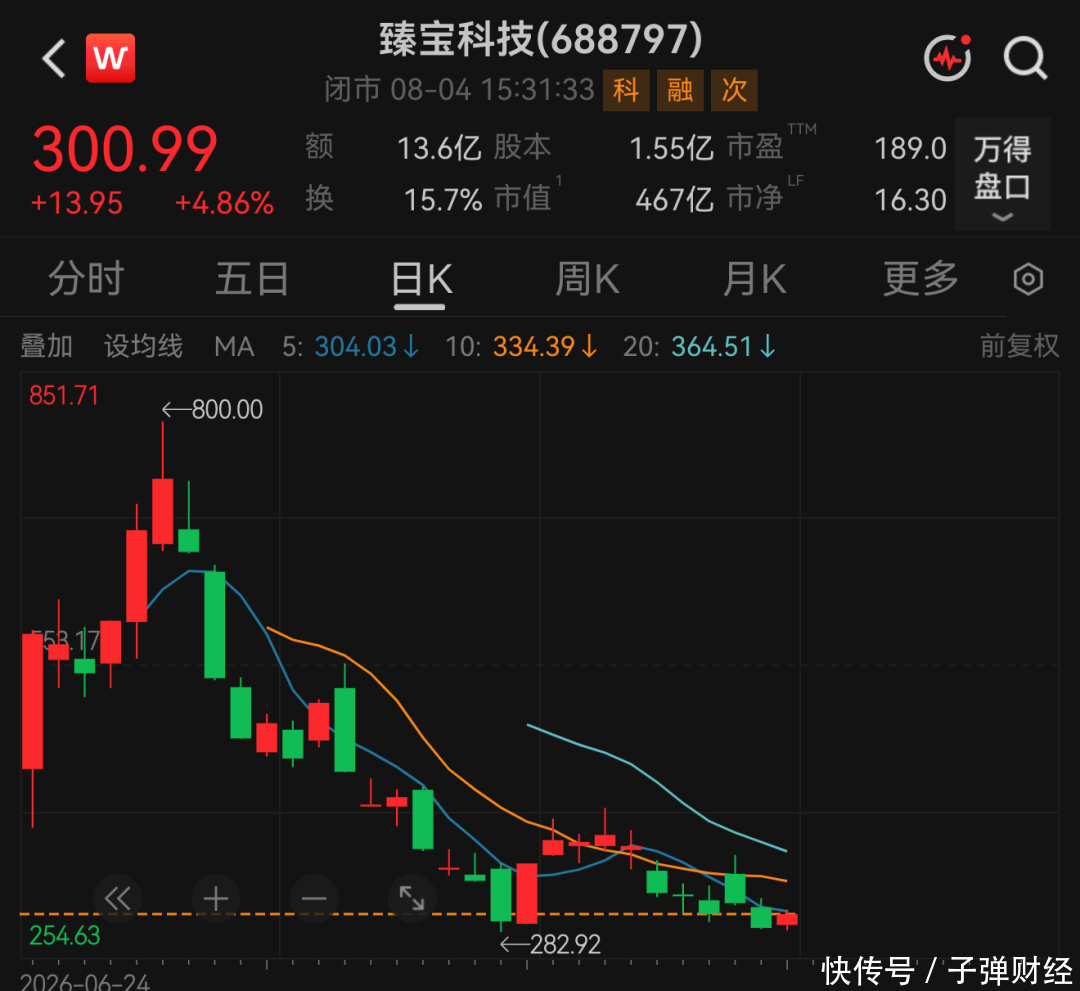Tap the 叠加 overlay button
Screen dimensions: 1080x991
tap(46, 346)
